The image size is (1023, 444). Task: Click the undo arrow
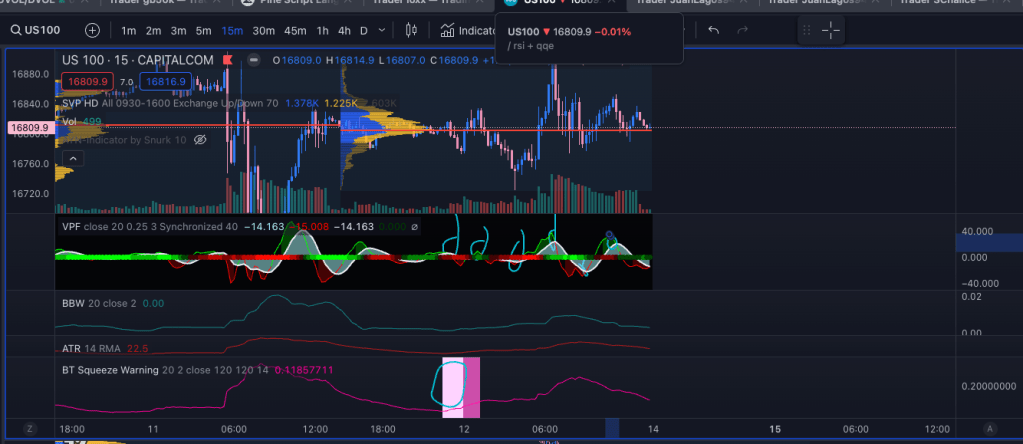tap(713, 31)
